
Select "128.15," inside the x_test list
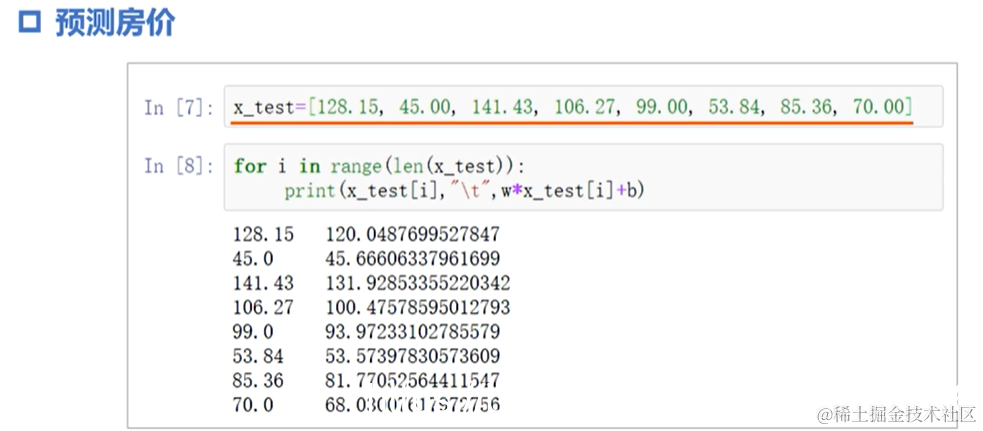pos(349,107)
